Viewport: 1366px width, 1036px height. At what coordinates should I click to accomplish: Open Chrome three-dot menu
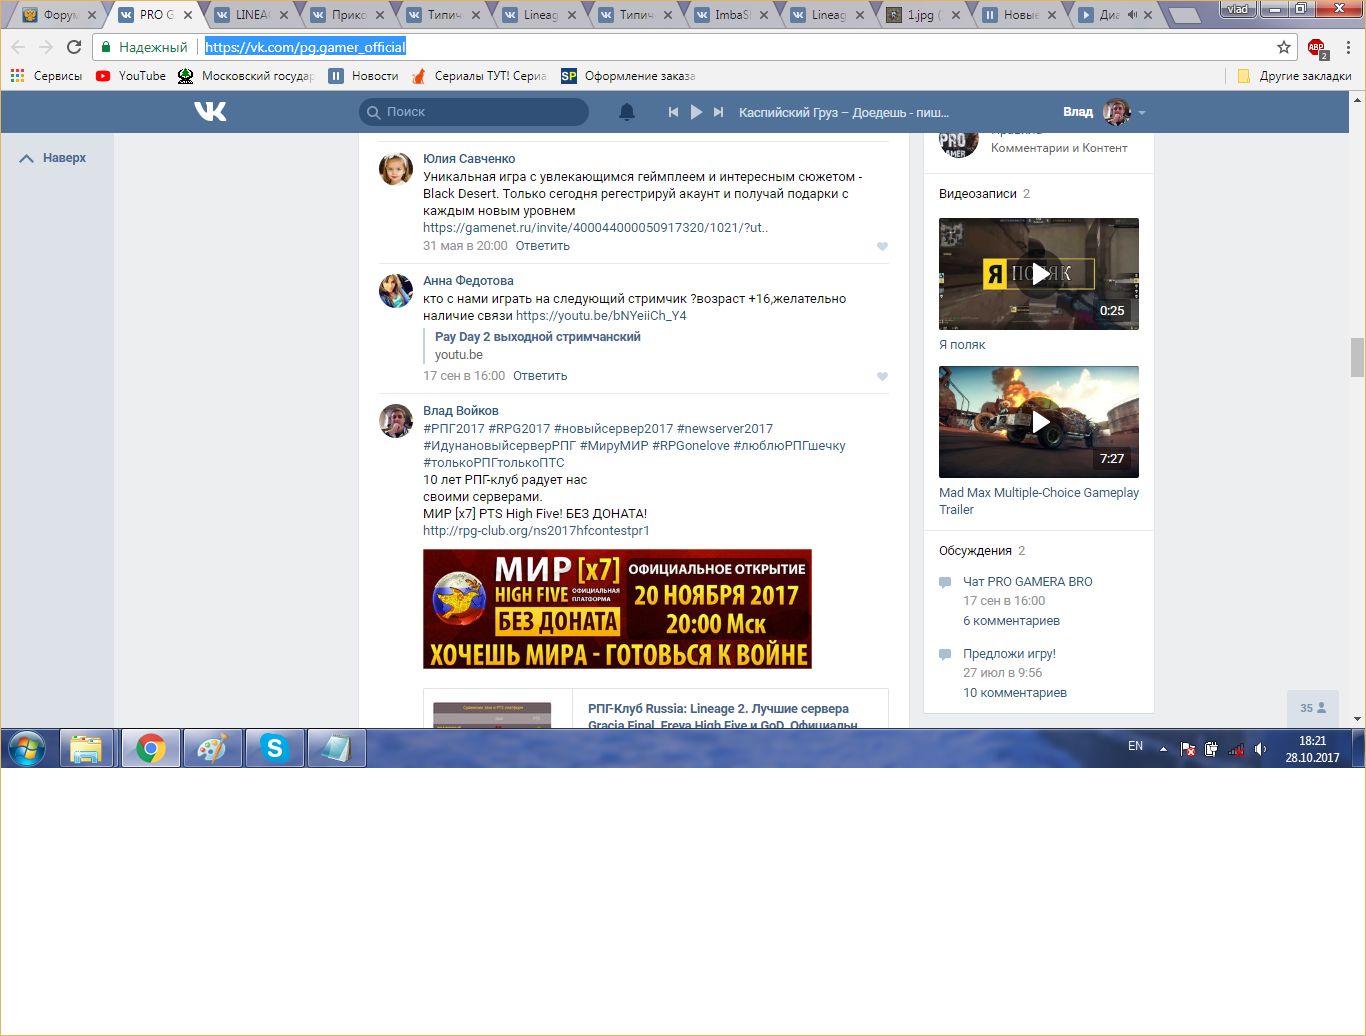click(1348, 47)
